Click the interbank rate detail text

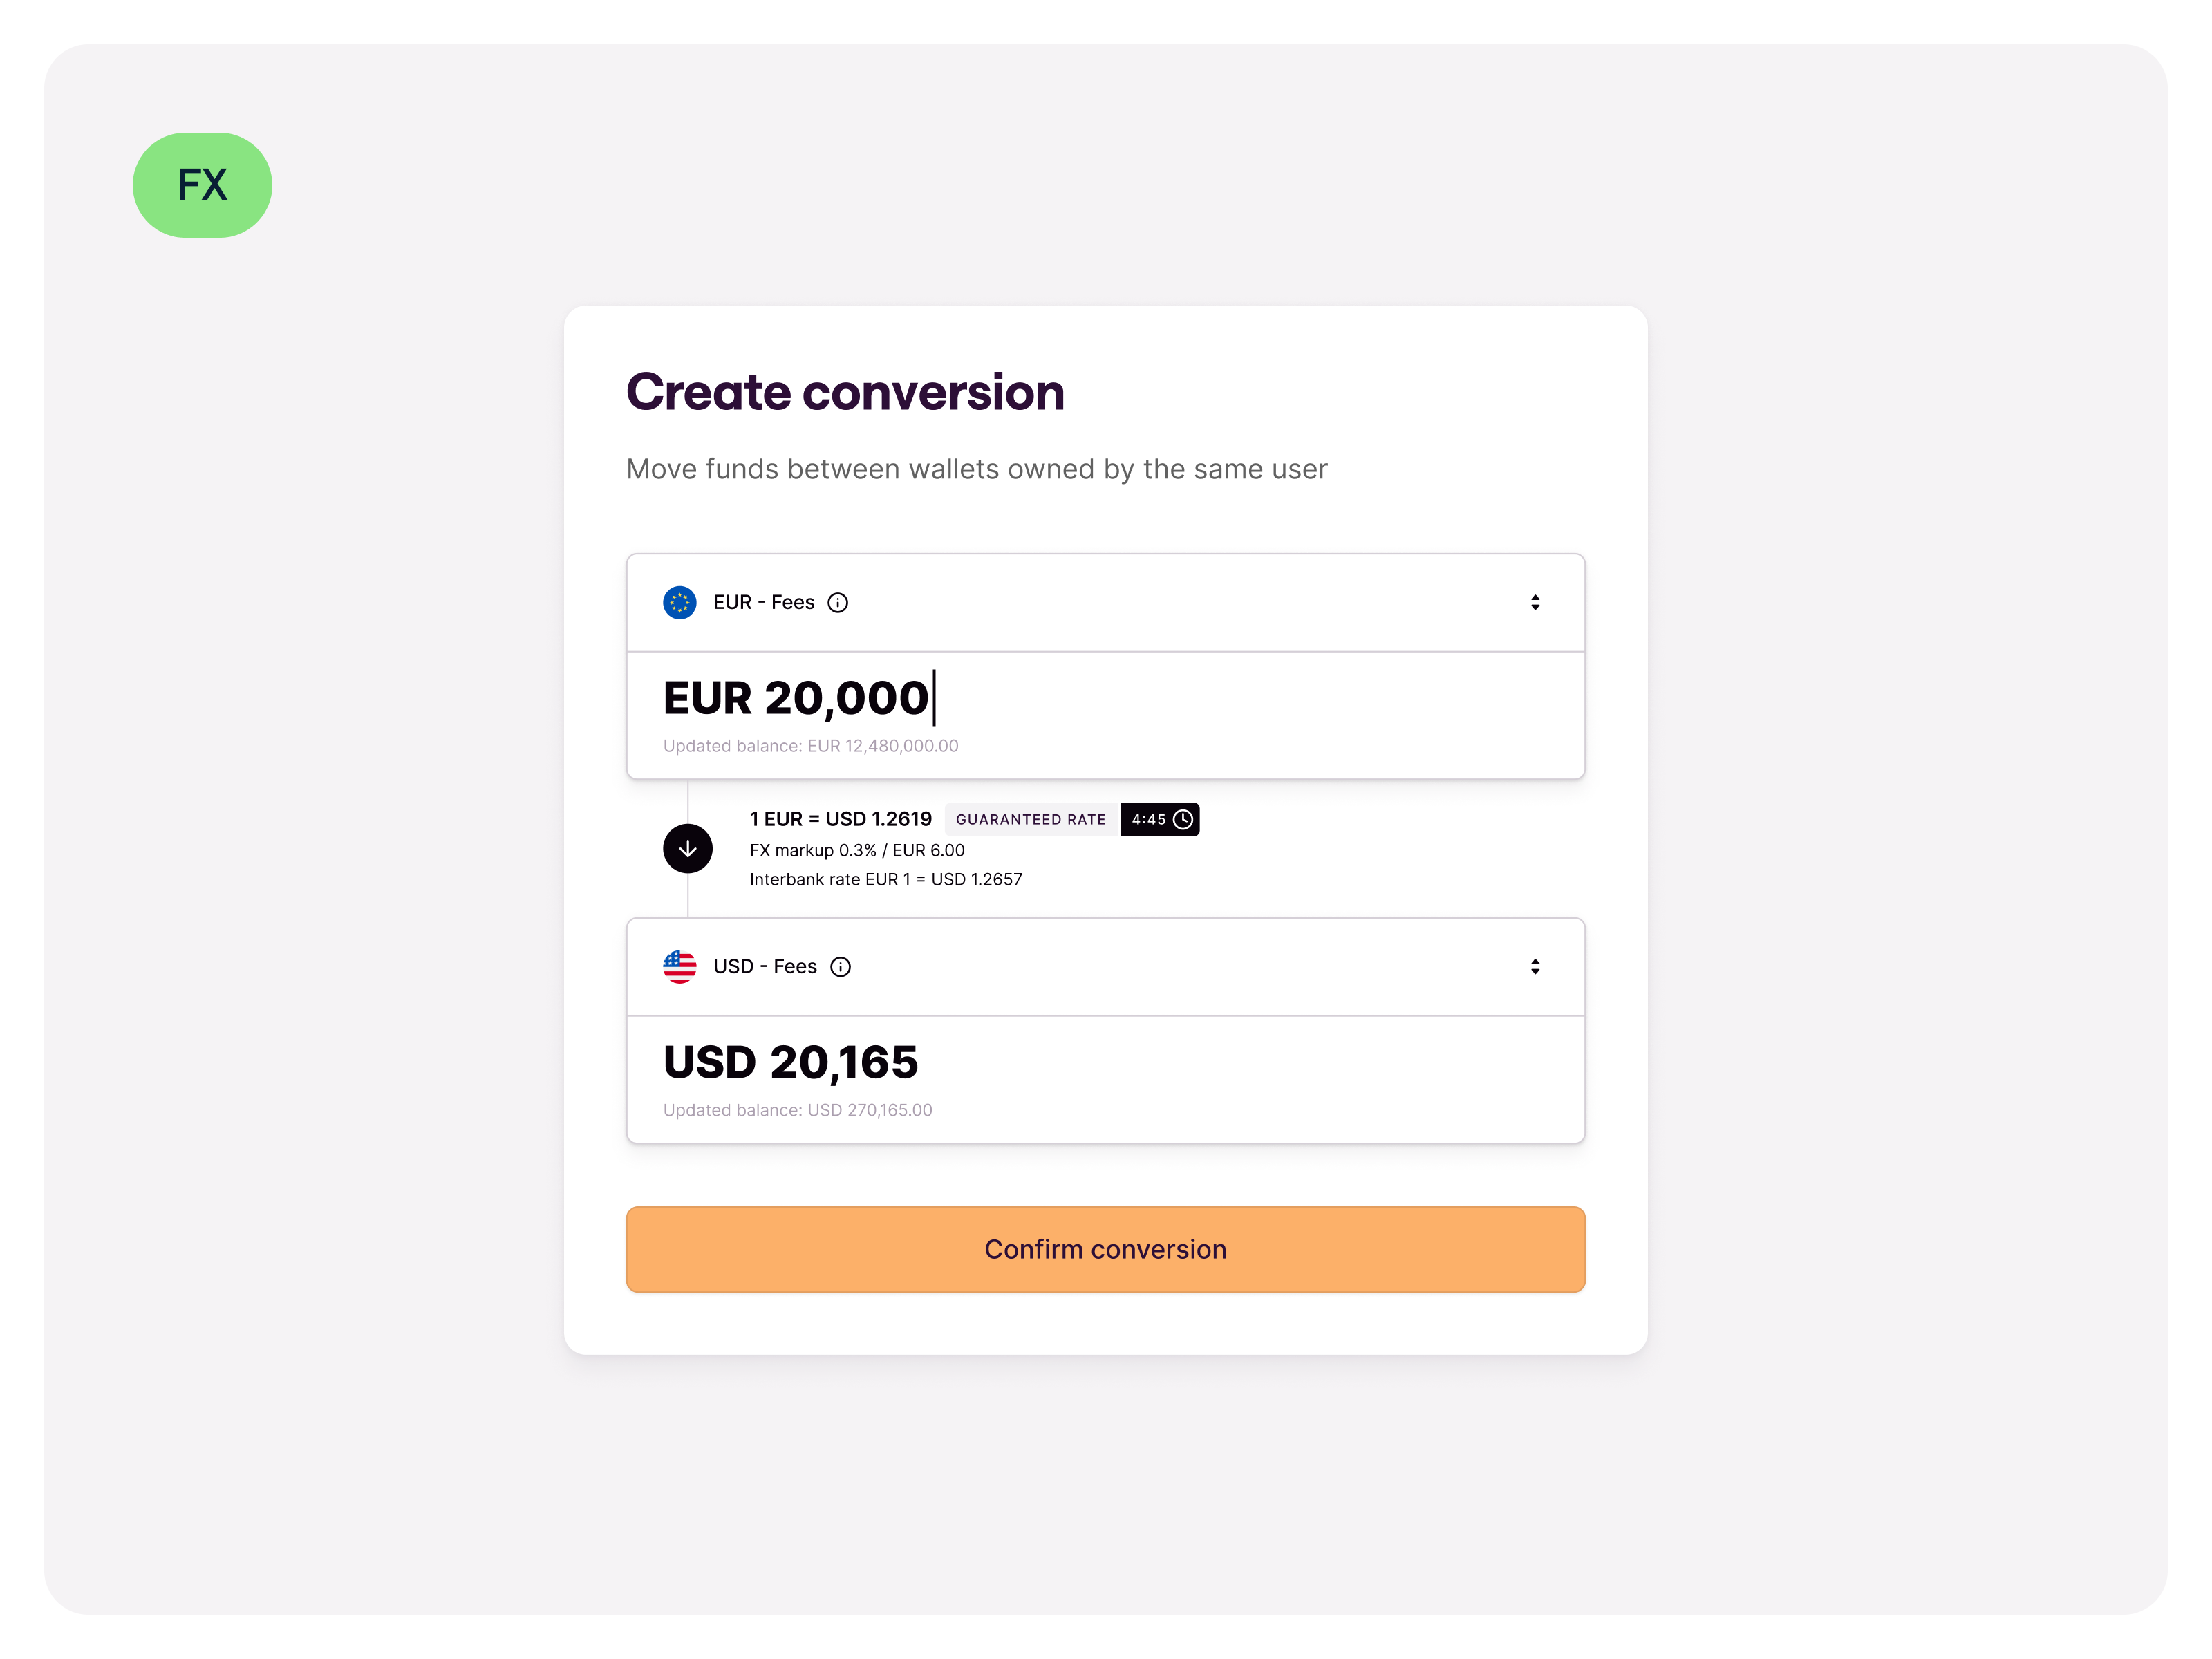click(x=886, y=879)
